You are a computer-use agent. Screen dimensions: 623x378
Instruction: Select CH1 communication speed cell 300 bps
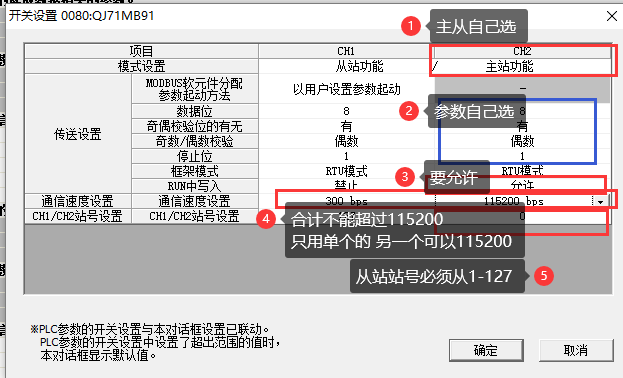[x=346, y=201]
